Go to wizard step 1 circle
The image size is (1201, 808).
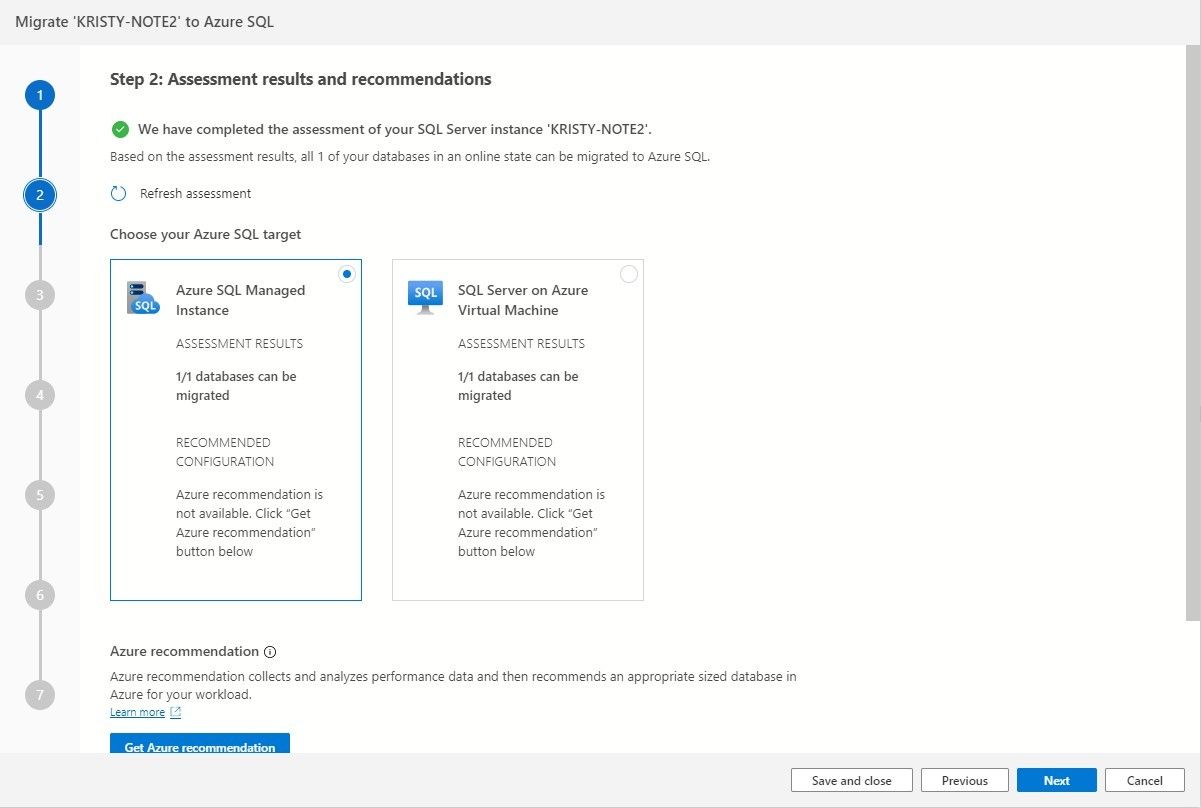click(40, 96)
